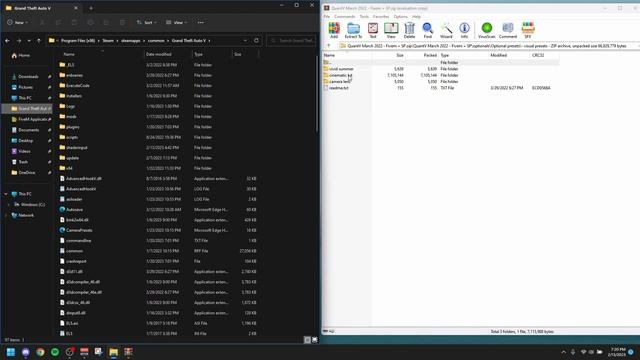This screenshot has width=640, height=360.
Task: Open Chrome from the taskbar
Action: (40, 352)
